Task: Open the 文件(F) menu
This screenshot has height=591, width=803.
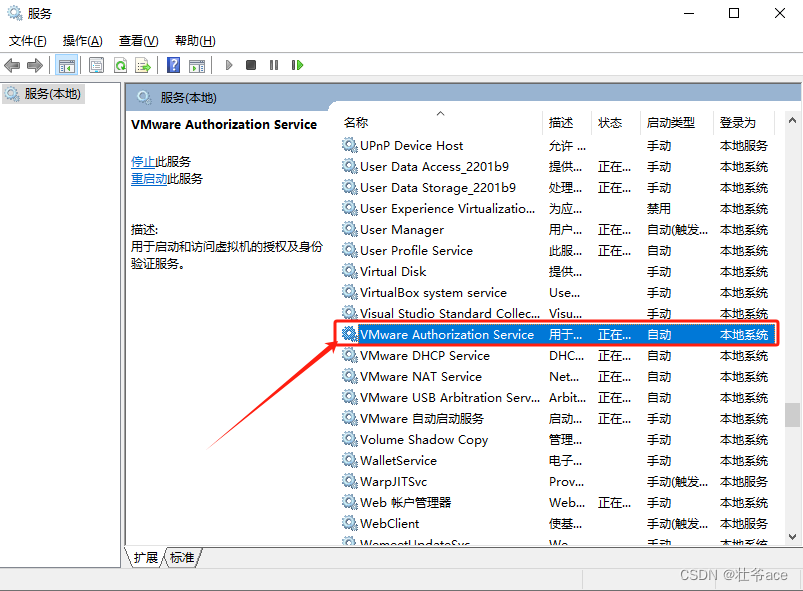Action: click(27, 40)
